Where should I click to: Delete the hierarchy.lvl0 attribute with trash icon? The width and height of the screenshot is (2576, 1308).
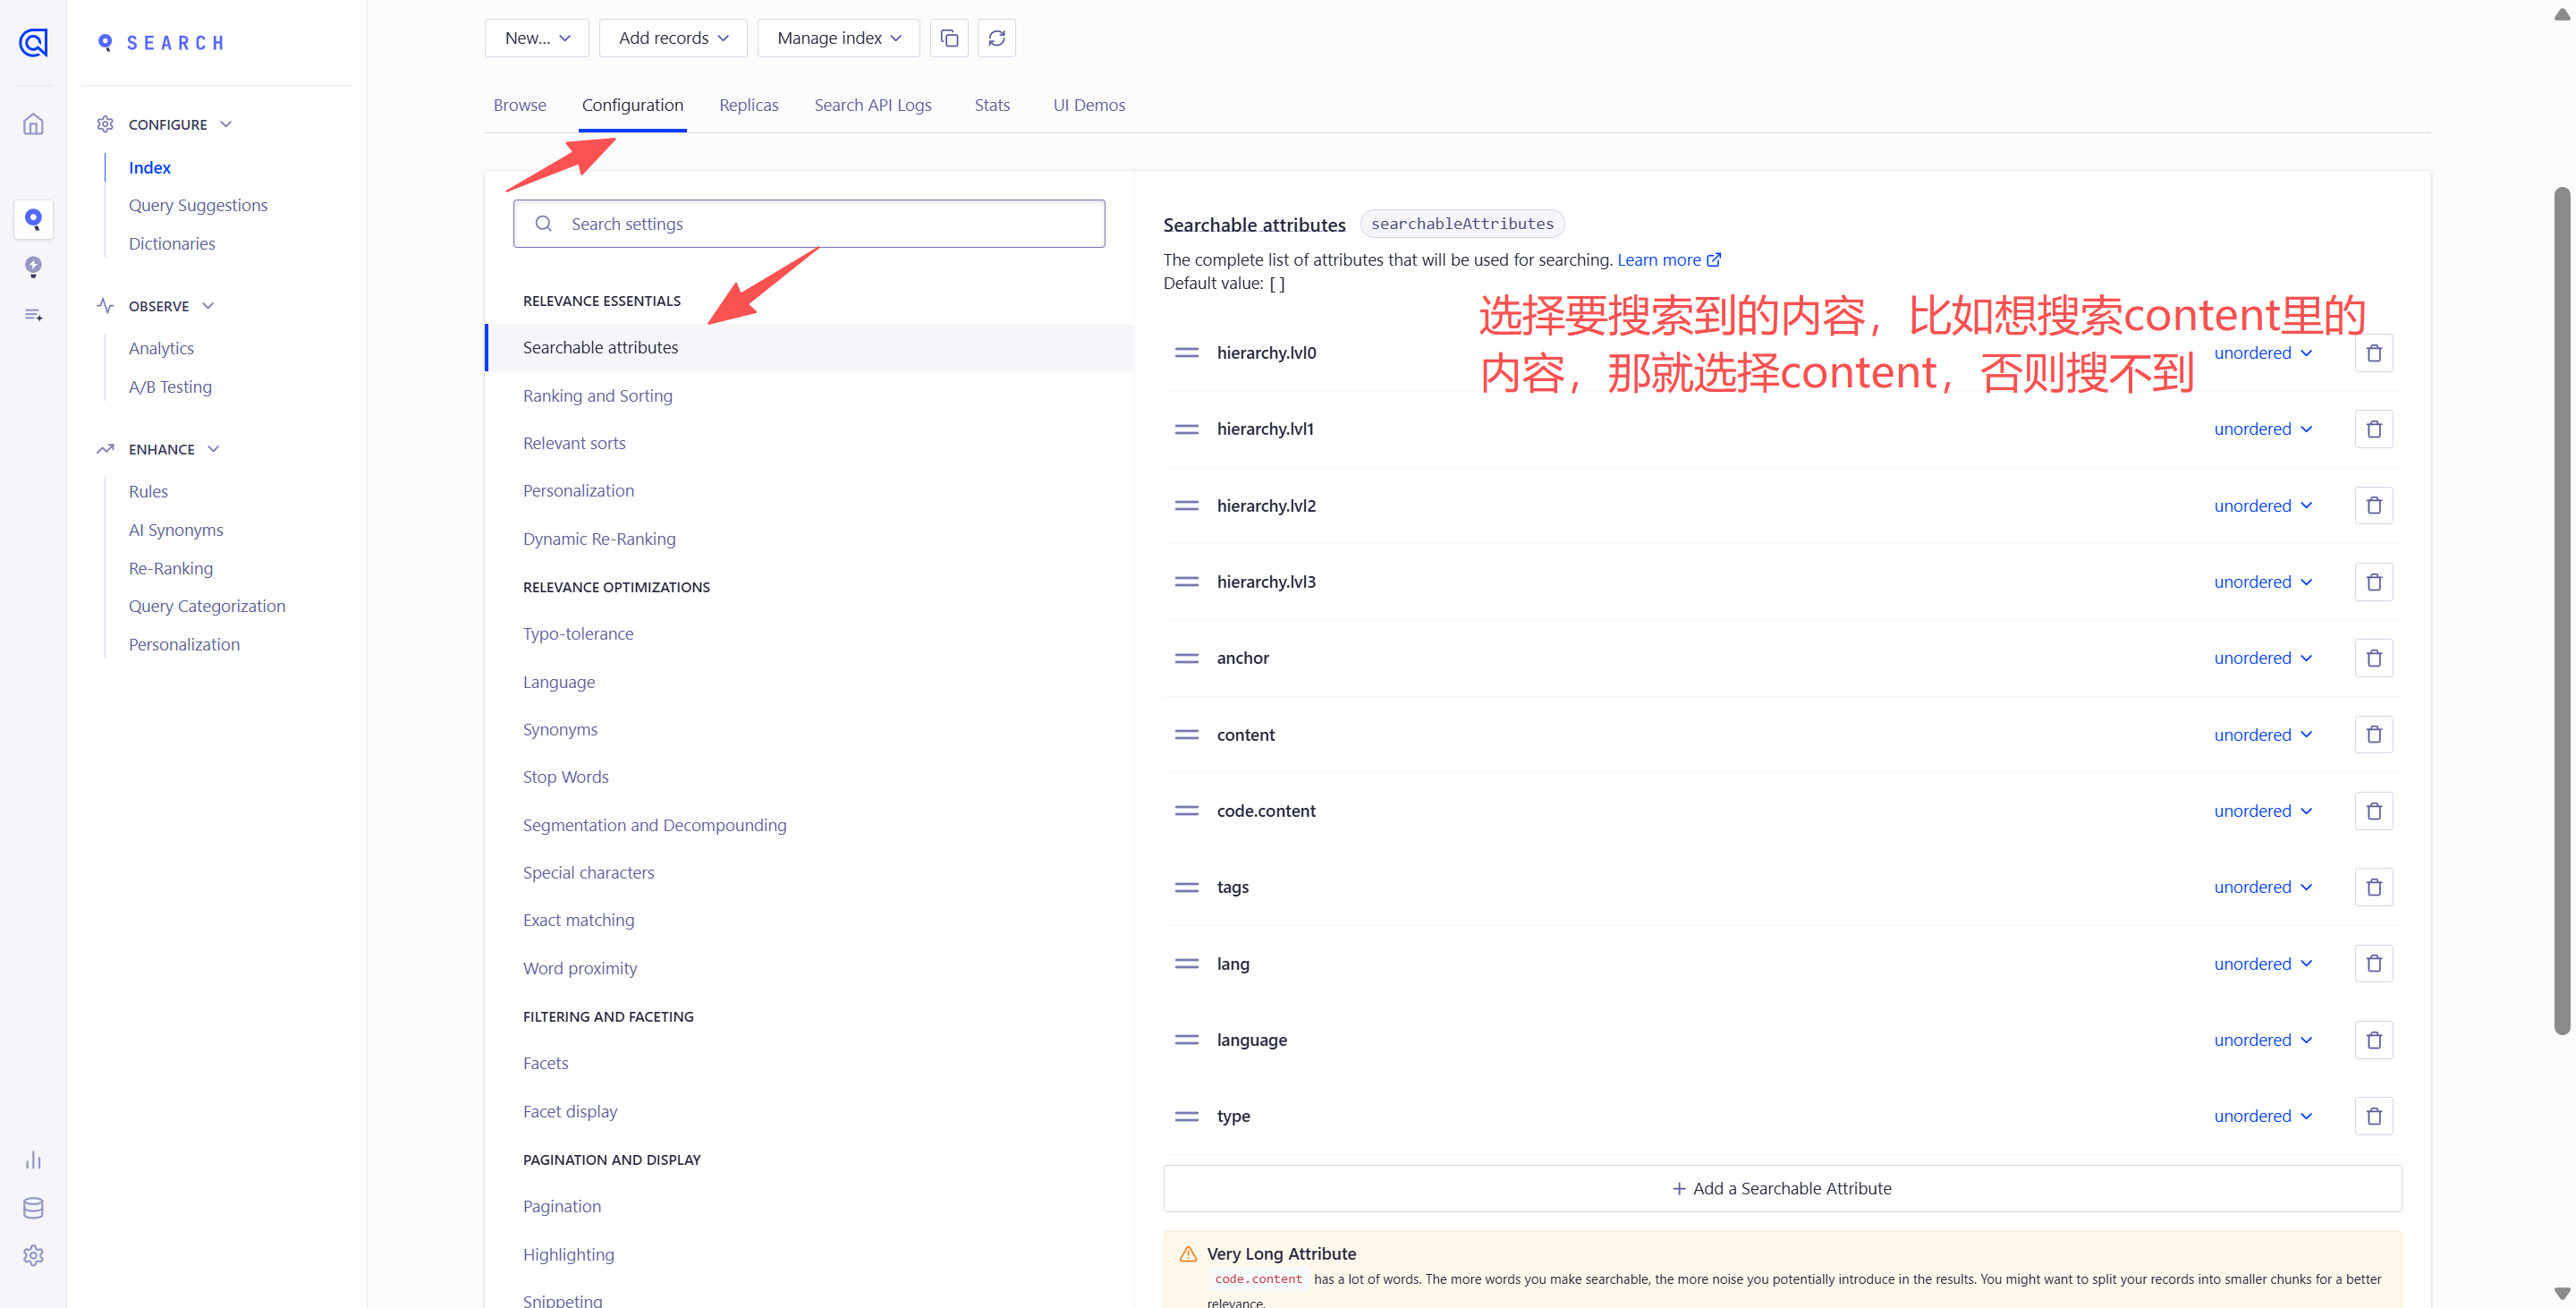[2373, 353]
